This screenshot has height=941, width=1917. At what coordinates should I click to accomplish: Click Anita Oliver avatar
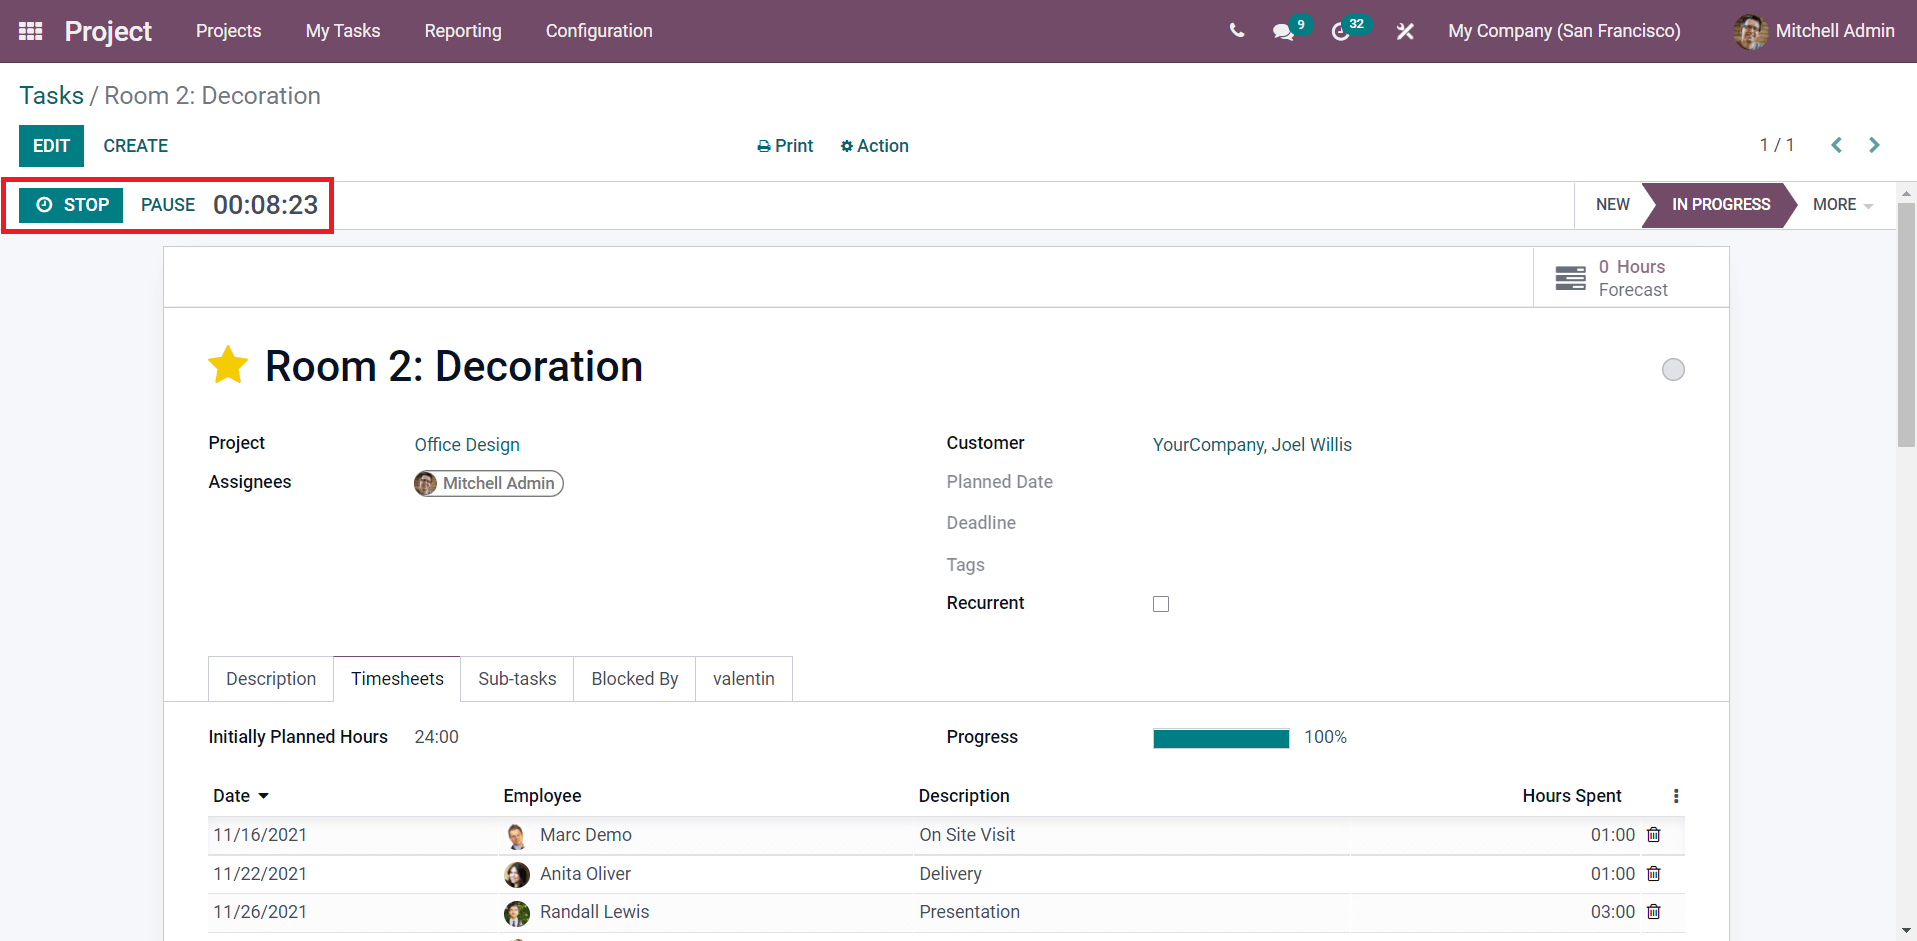pyautogui.click(x=516, y=874)
